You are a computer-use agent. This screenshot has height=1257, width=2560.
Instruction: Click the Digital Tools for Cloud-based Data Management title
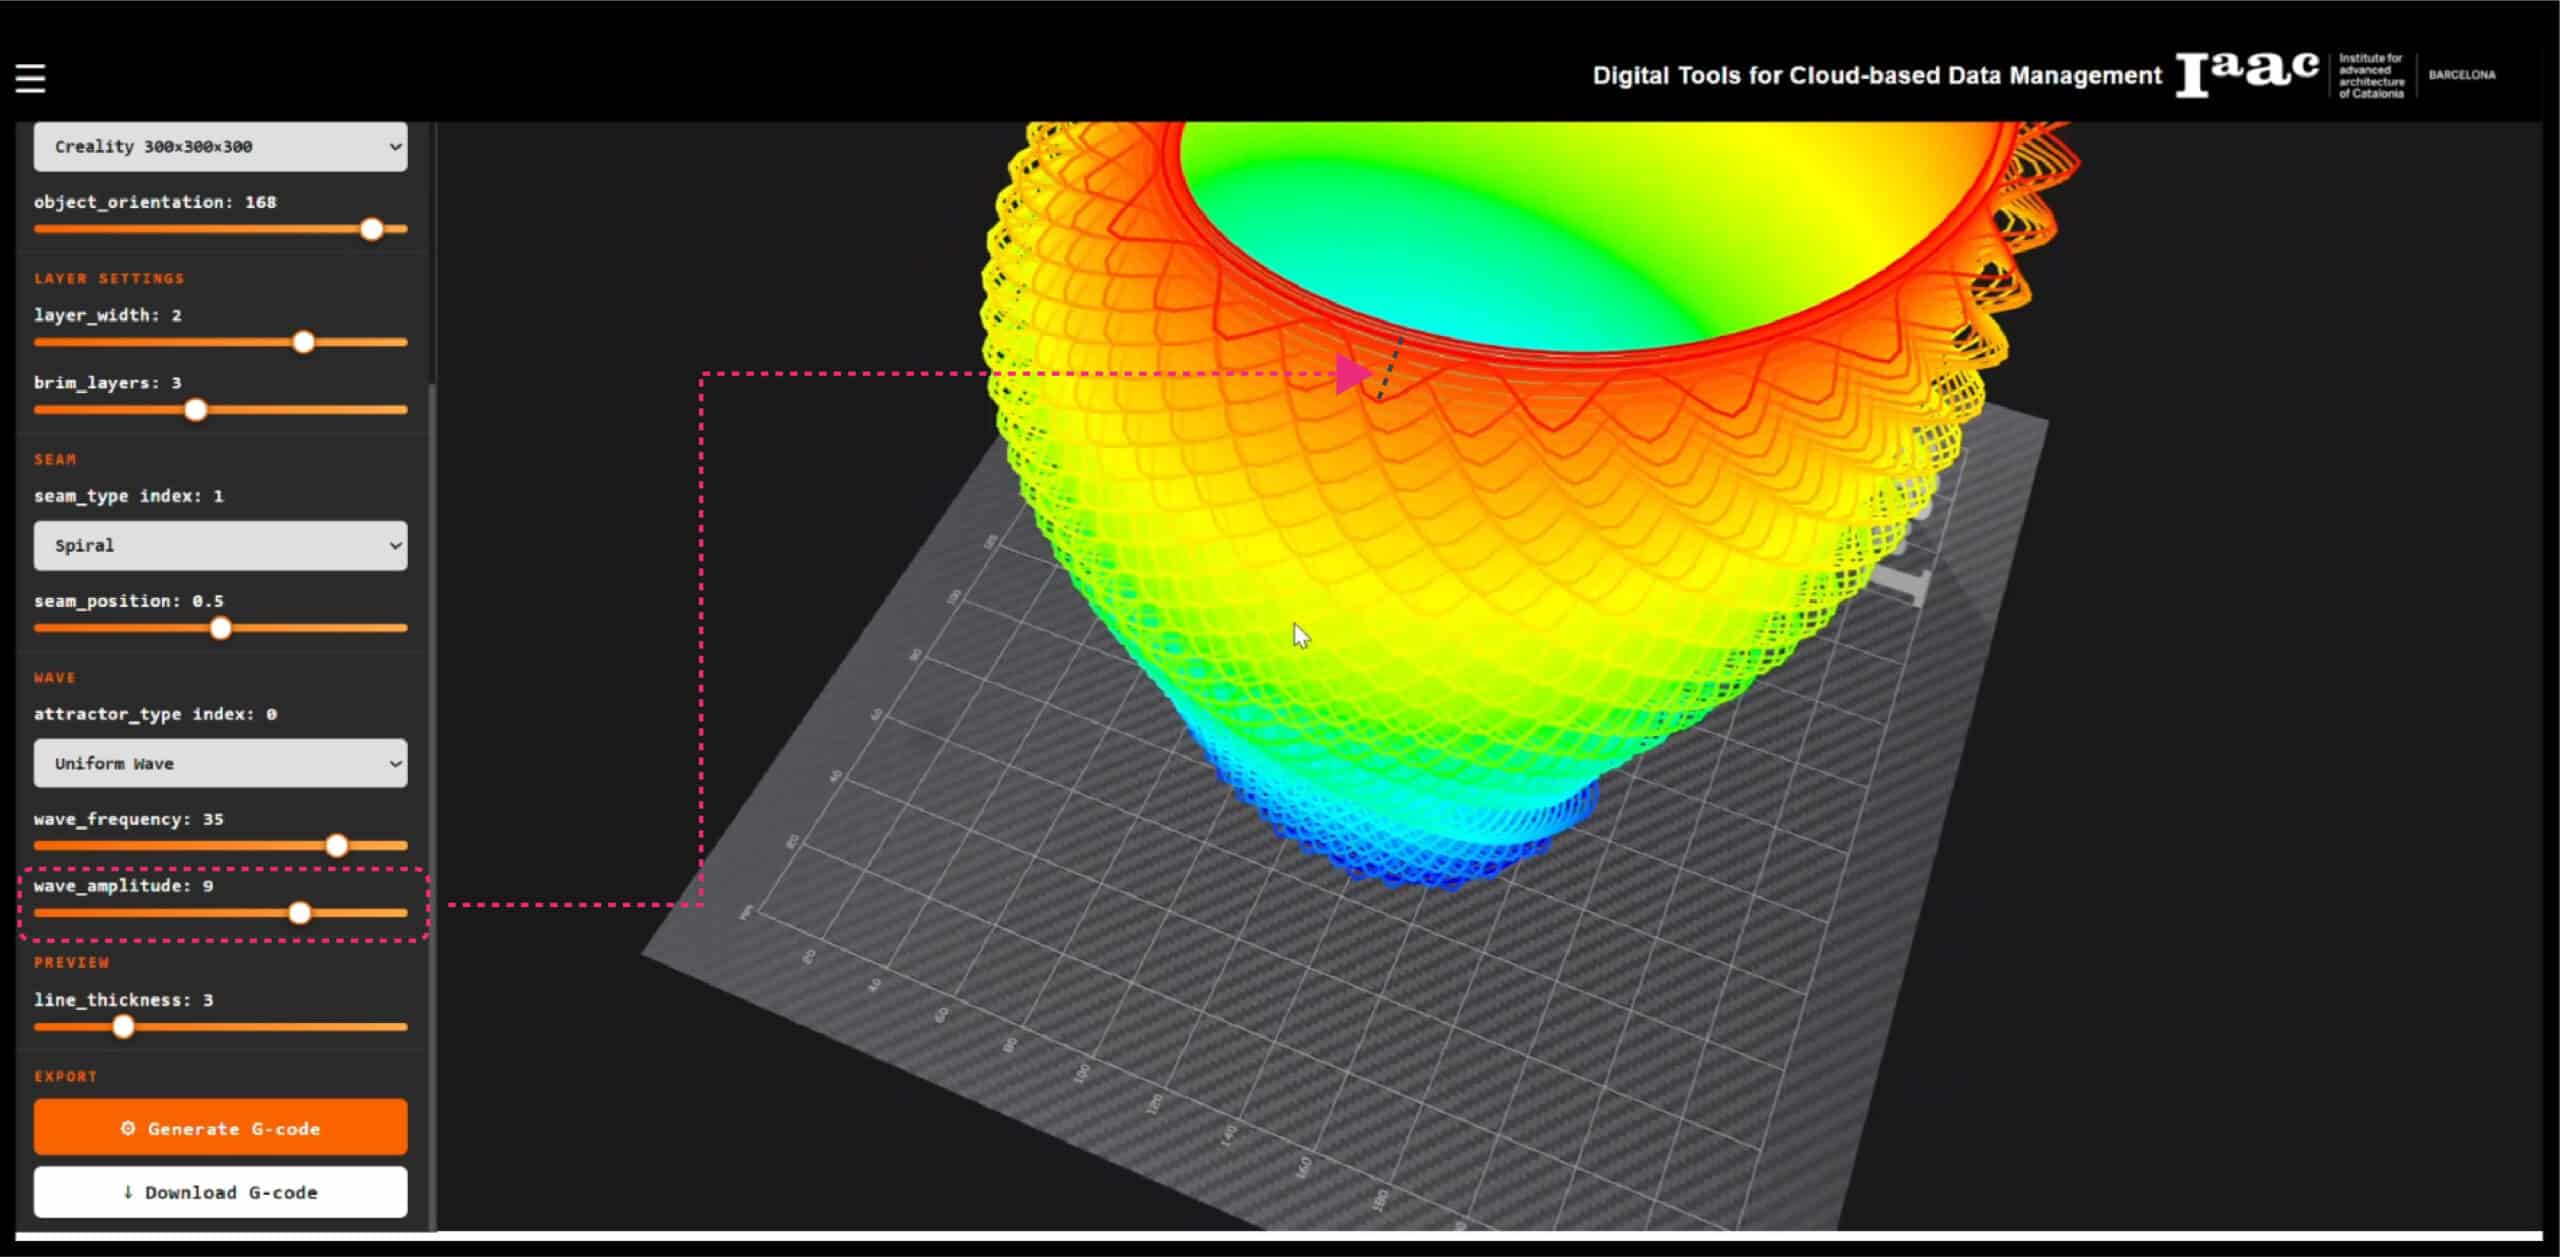point(1876,76)
